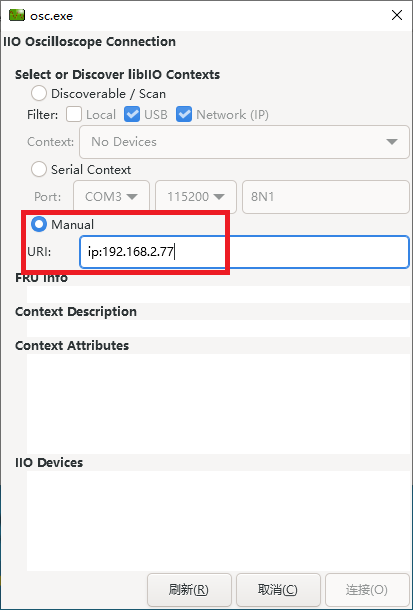Click the dropdown arrow of Context combo box
This screenshot has width=413, height=610.
click(392, 142)
